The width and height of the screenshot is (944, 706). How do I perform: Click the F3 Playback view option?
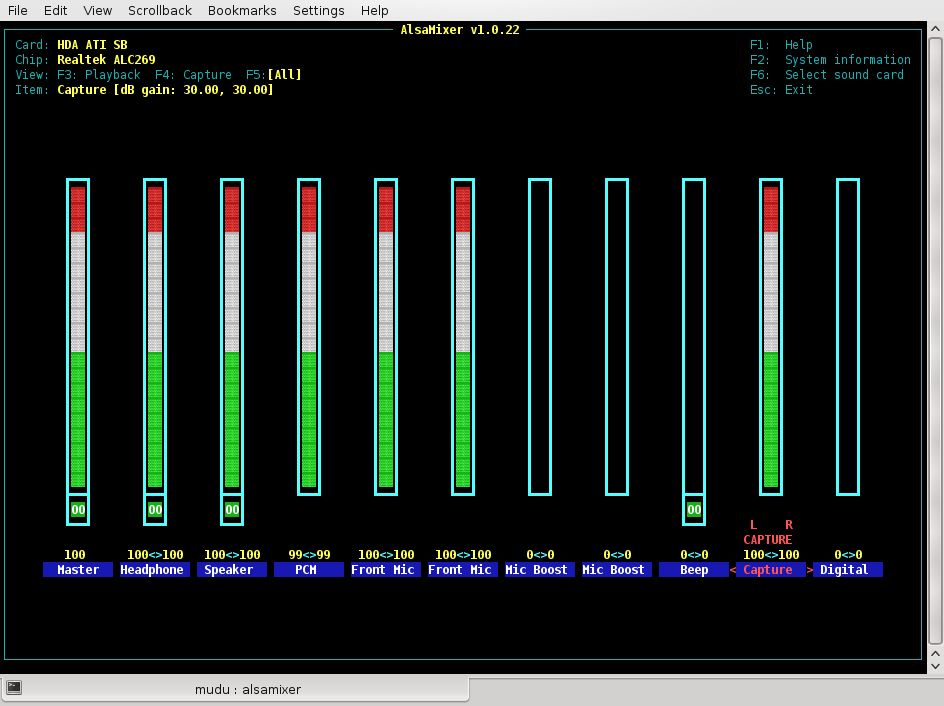click(x=98, y=75)
